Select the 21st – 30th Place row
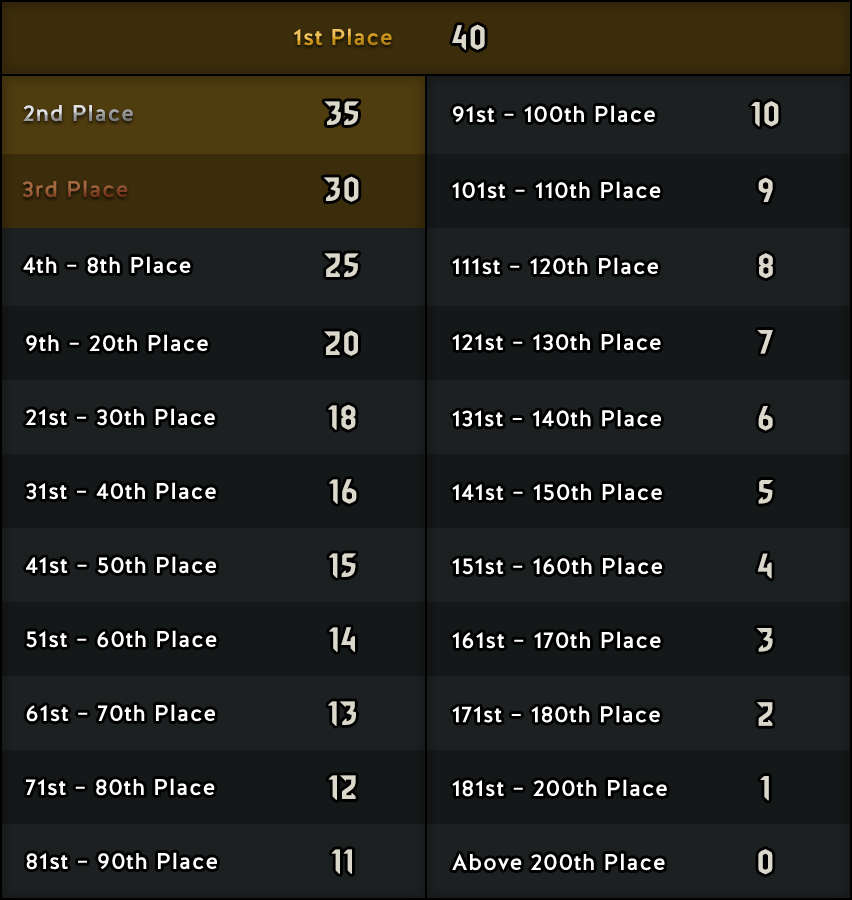Screen dimensions: 852x900 point(214,417)
